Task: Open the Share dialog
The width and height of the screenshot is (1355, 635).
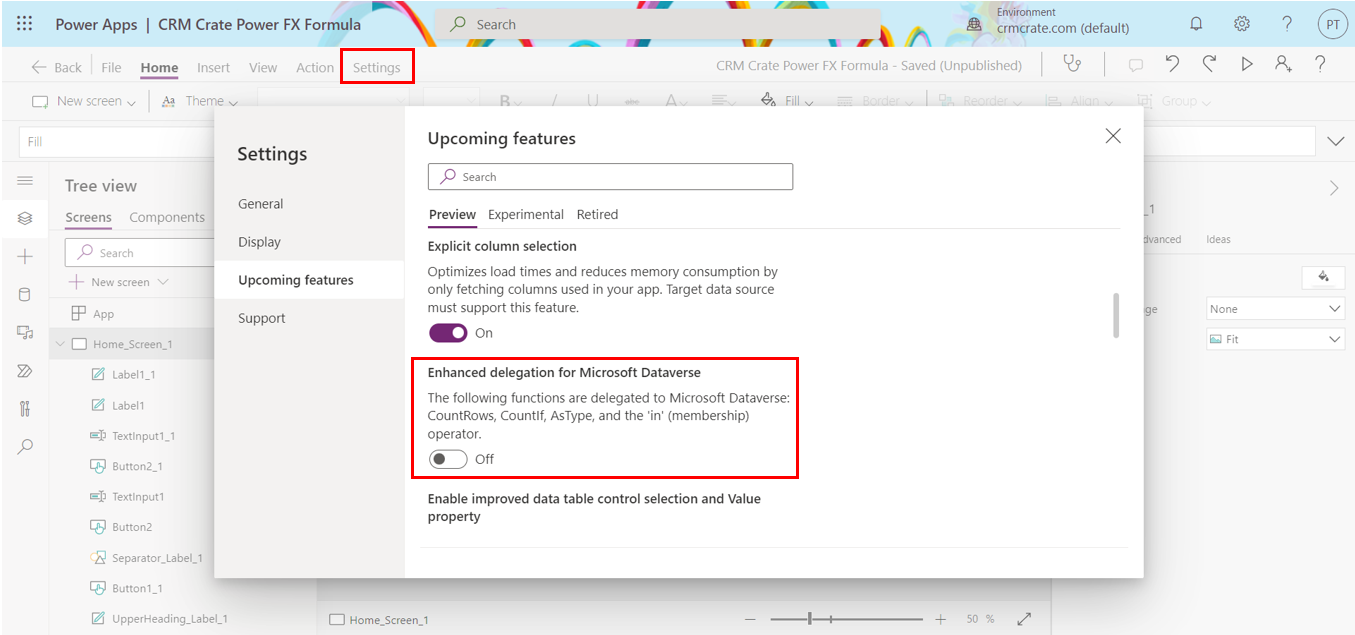Action: 1283,63
